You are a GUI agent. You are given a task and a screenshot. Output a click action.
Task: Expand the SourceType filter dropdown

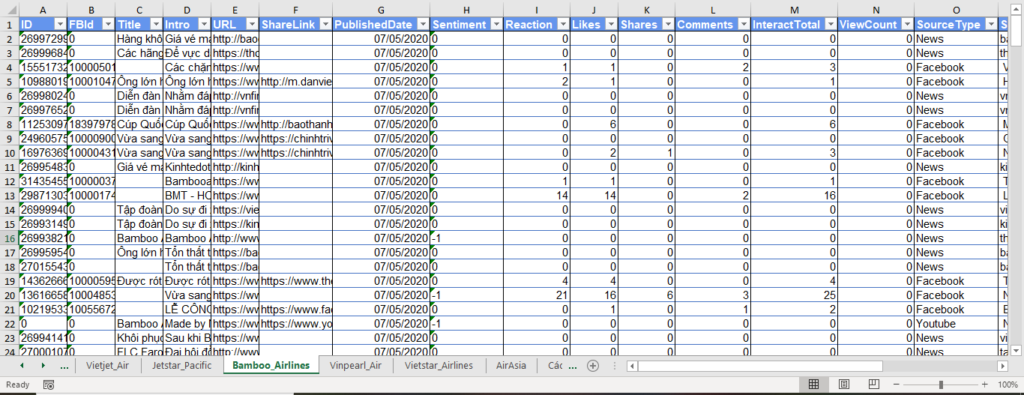pos(991,24)
